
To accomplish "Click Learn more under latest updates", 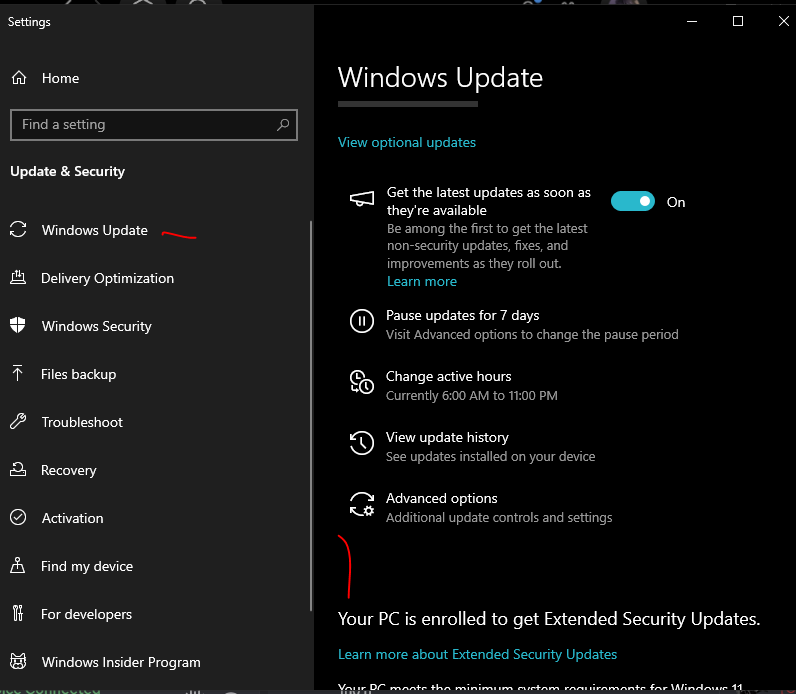I will click(x=422, y=281).
